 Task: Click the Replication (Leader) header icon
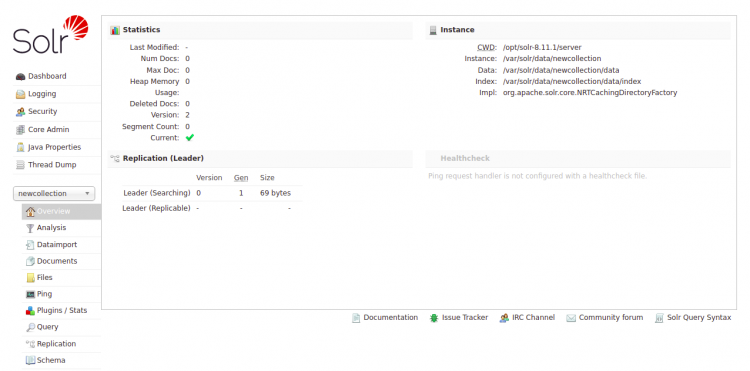point(115,158)
